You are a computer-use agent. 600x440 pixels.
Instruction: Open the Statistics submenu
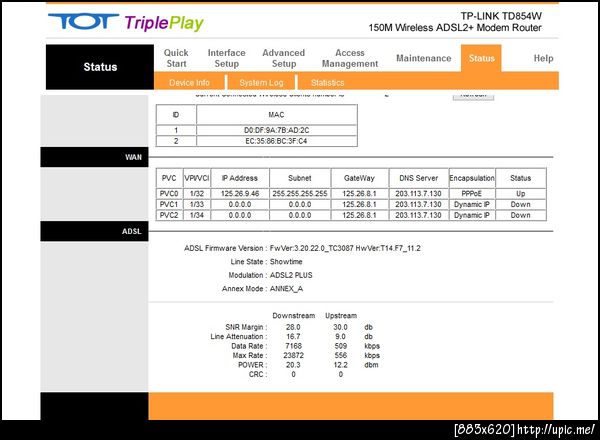click(328, 83)
